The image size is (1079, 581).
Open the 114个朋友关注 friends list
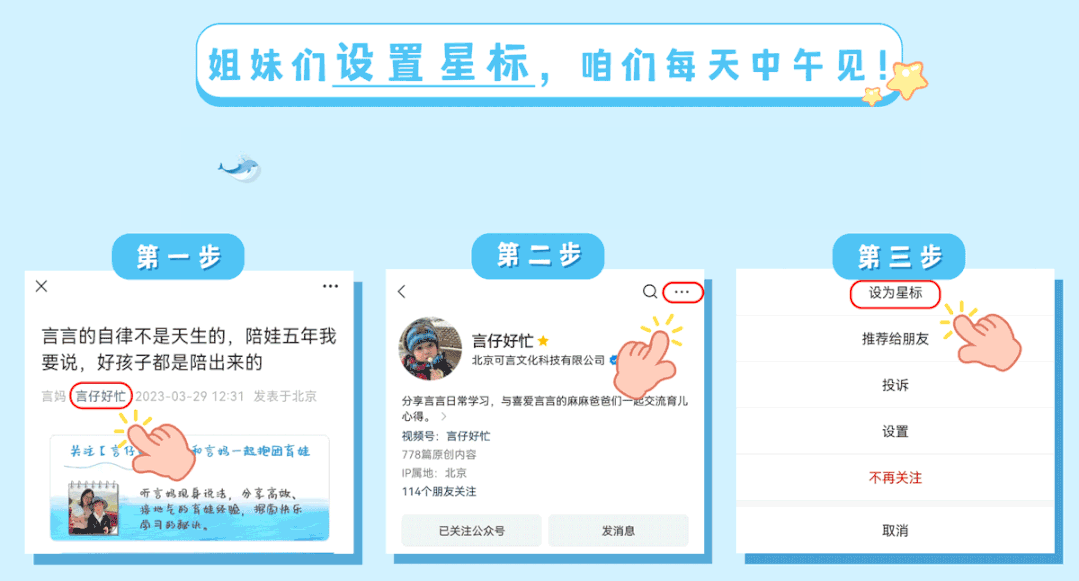click(x=439, y=492)
